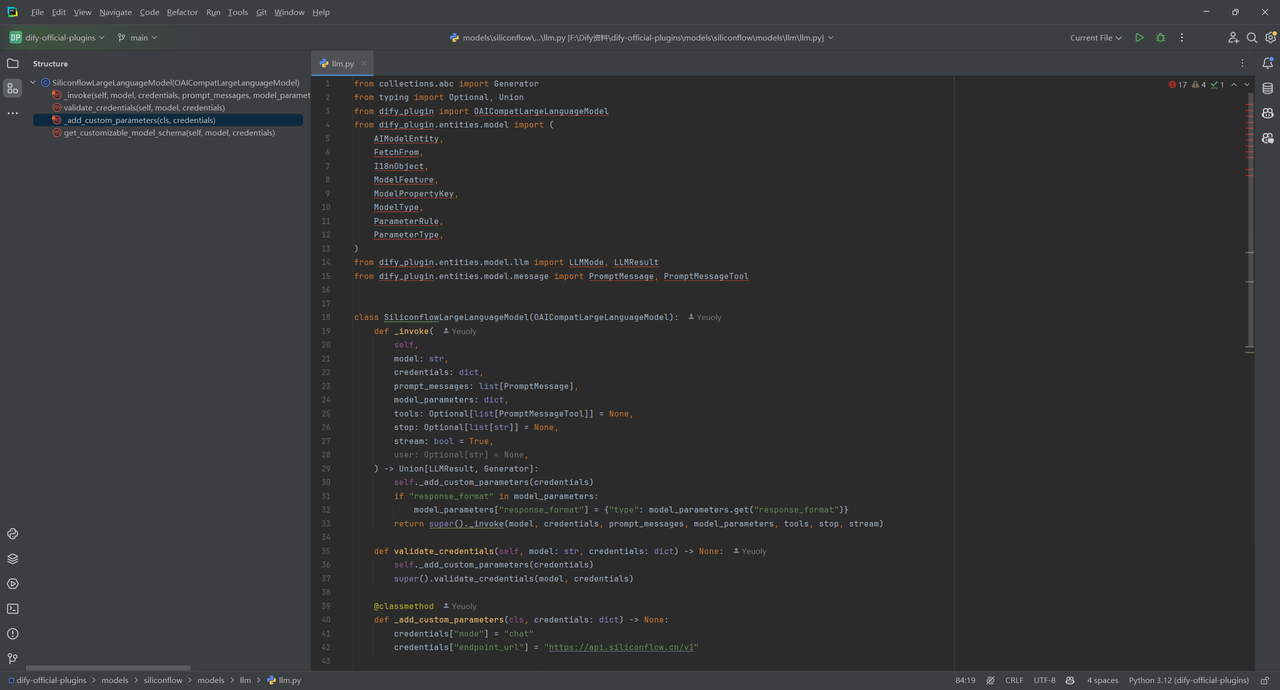Click the Python 3.12 interpreter widget
The image size is (1280, 690).
click(1188, 680)
